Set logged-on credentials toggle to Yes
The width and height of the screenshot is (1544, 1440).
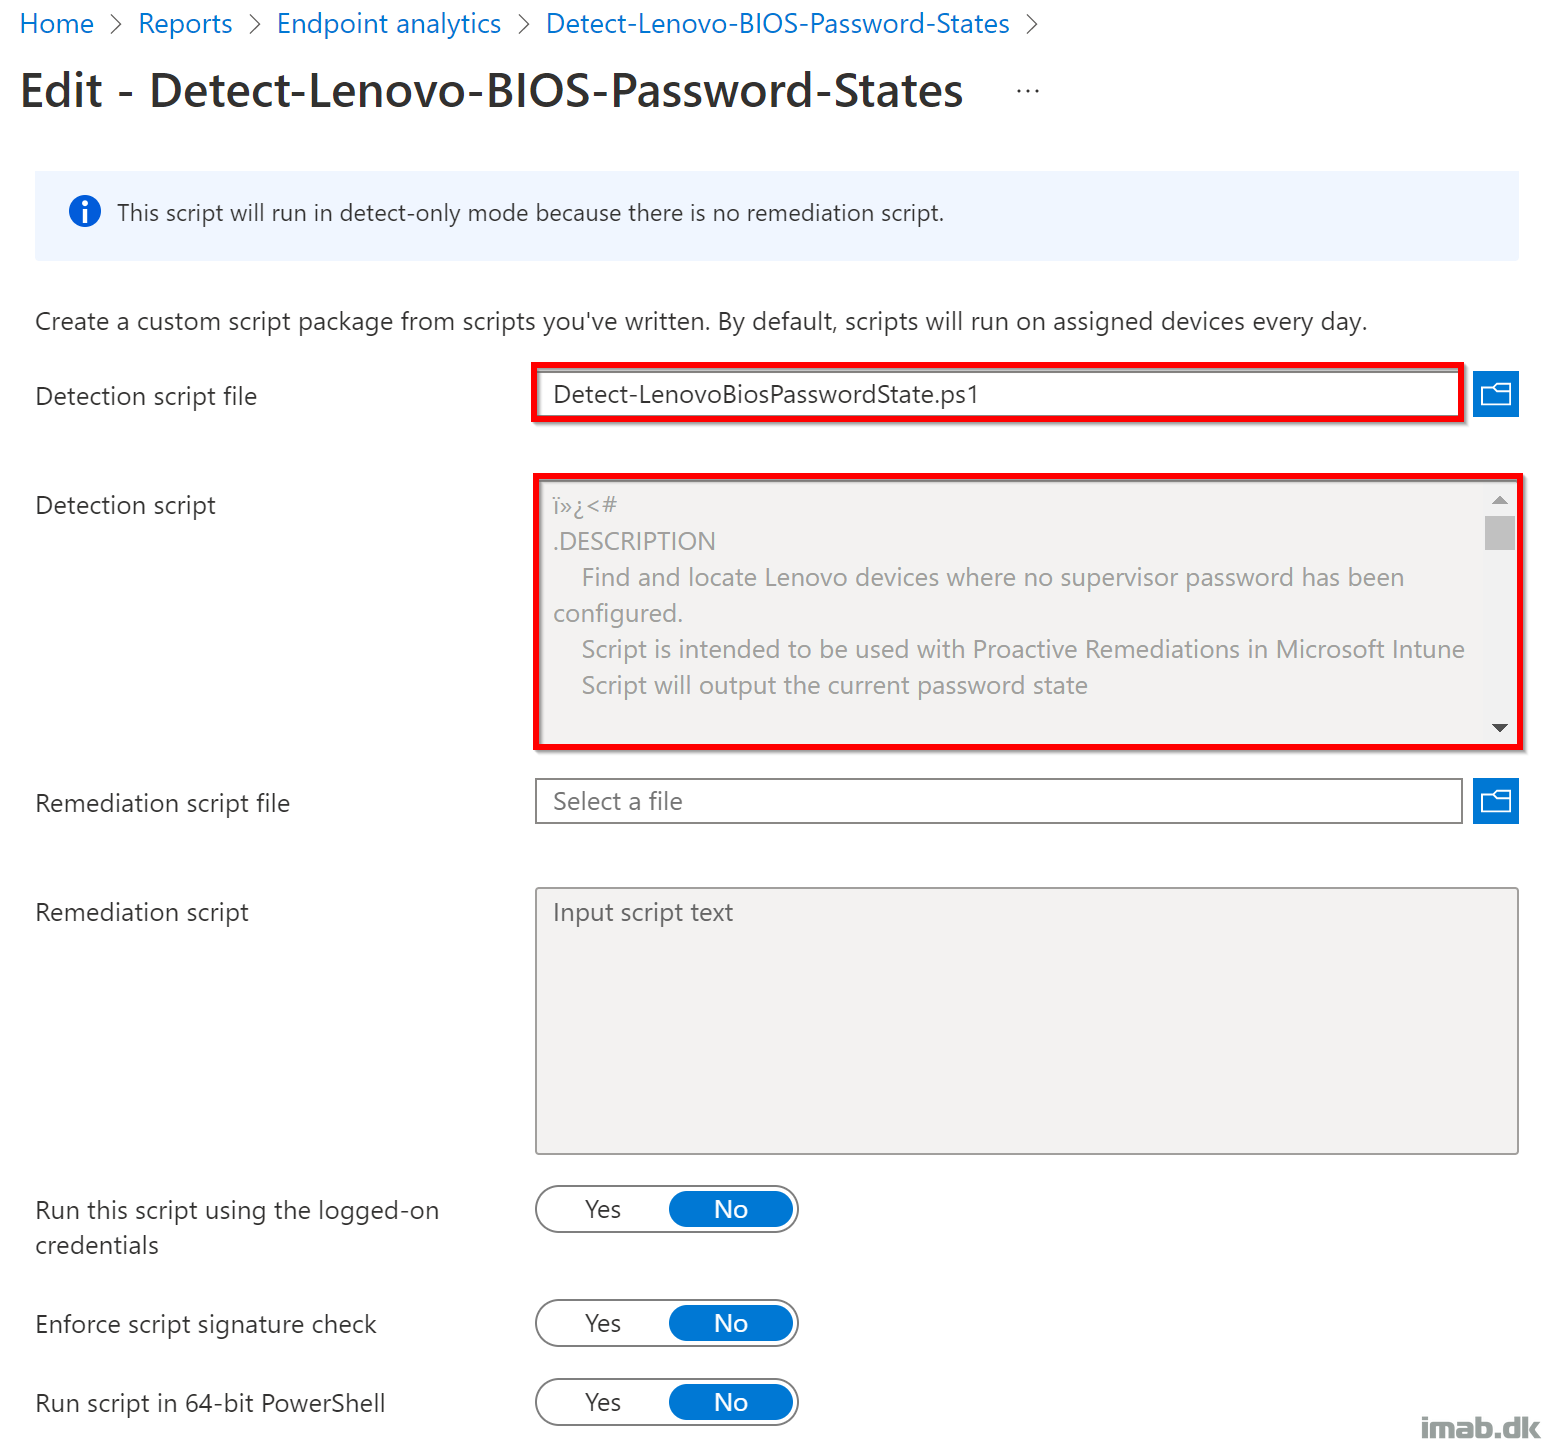(x=603, y=1210)
